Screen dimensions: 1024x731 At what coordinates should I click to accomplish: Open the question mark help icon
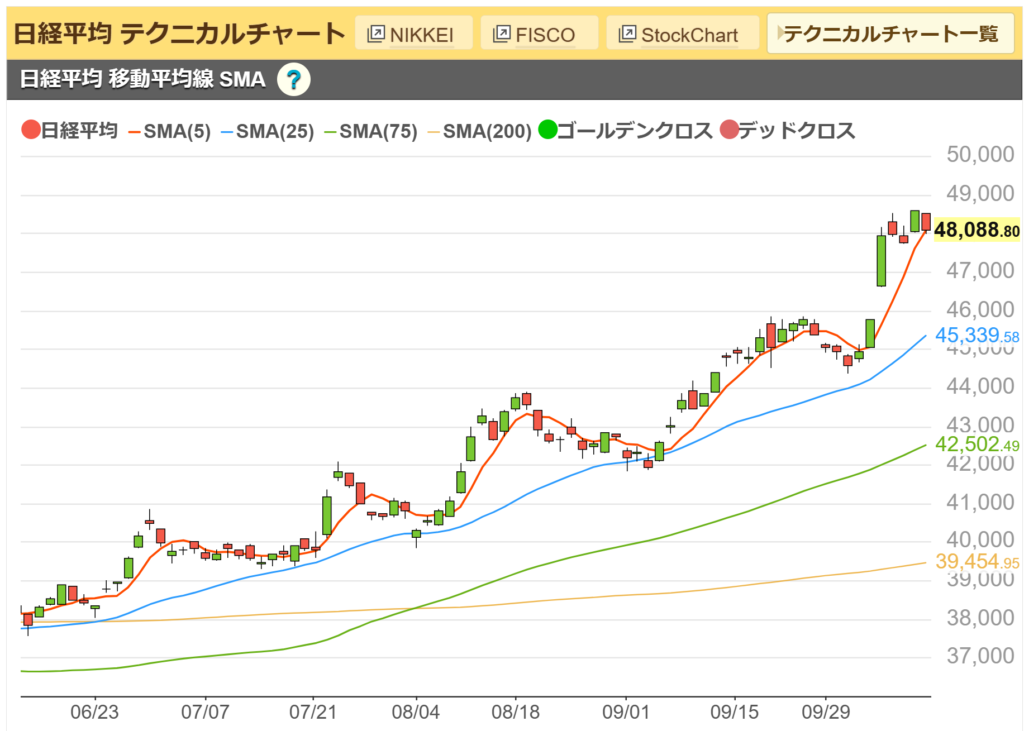(x=293, y=80)
